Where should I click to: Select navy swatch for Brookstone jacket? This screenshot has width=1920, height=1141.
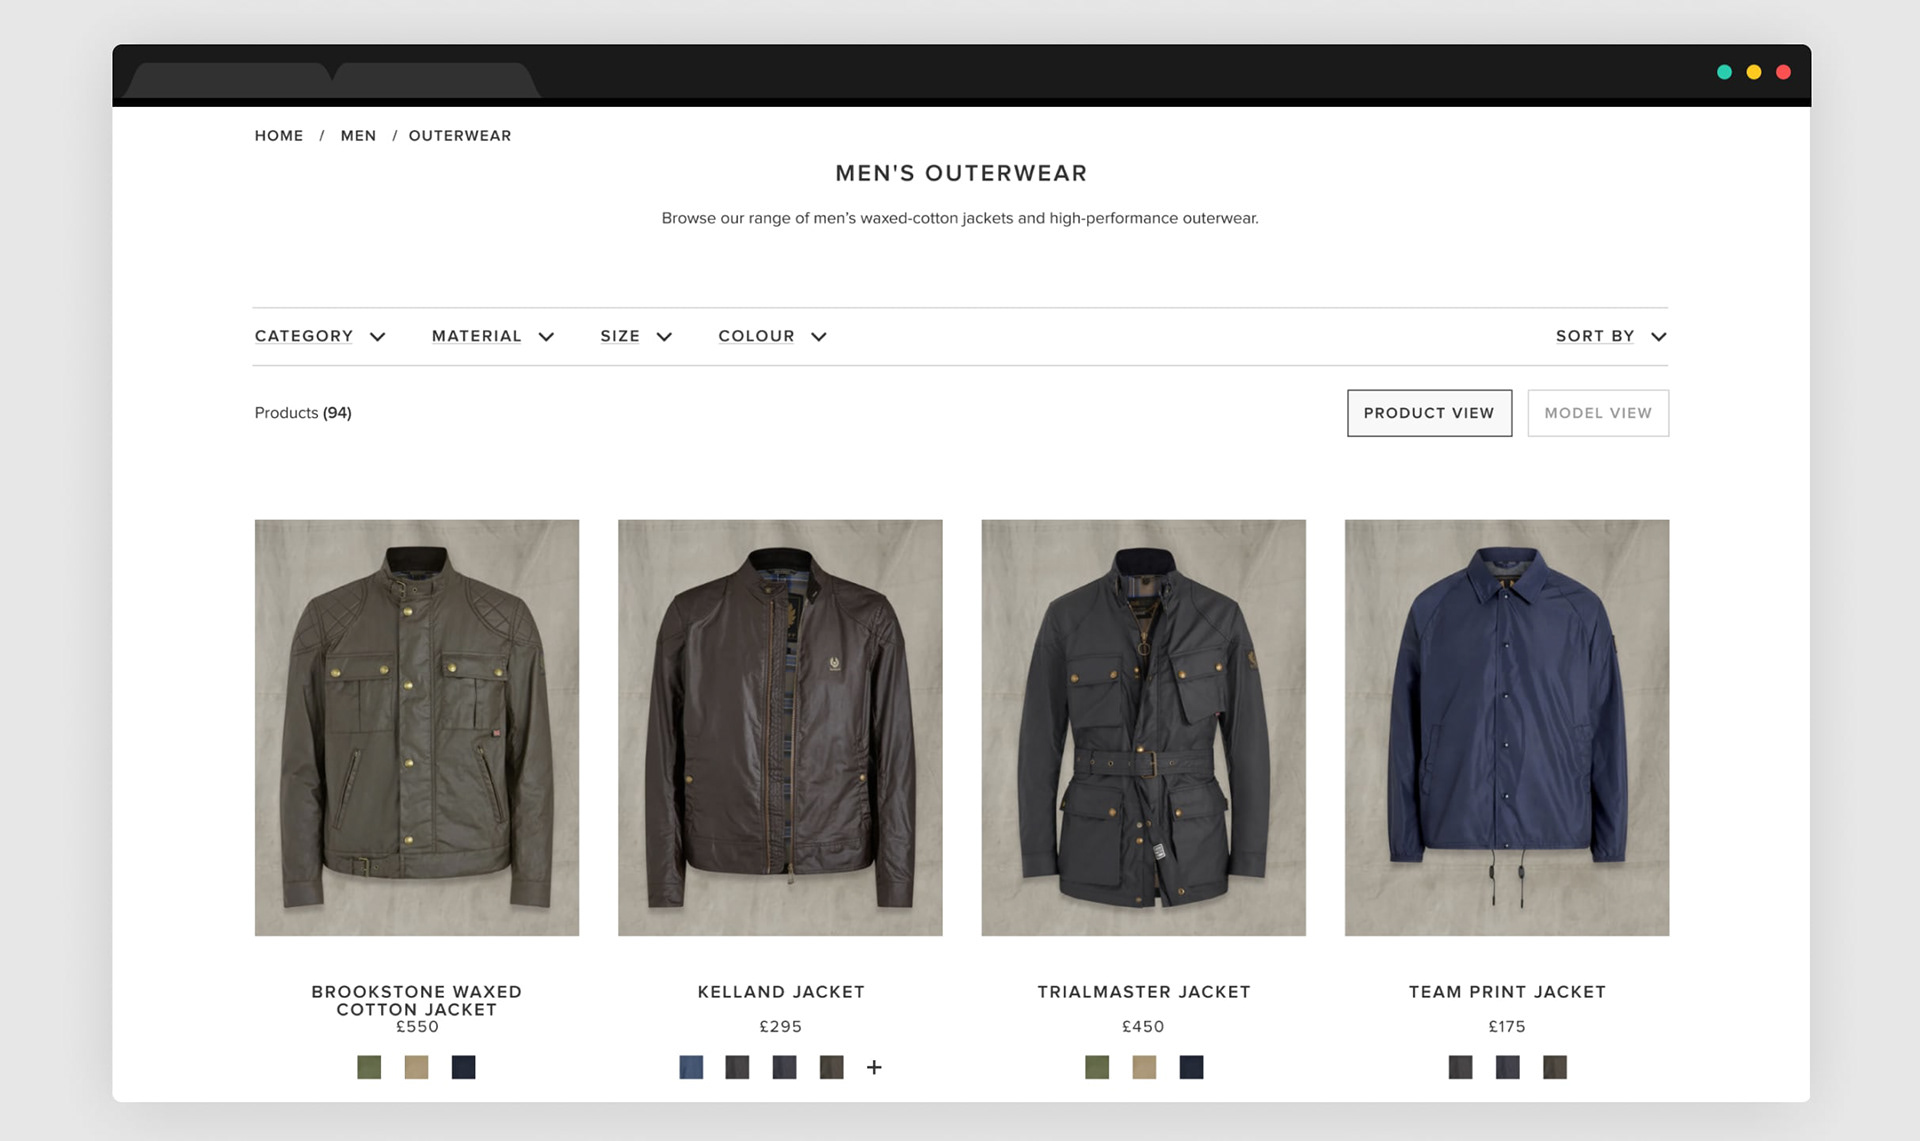click(463, 1067)
